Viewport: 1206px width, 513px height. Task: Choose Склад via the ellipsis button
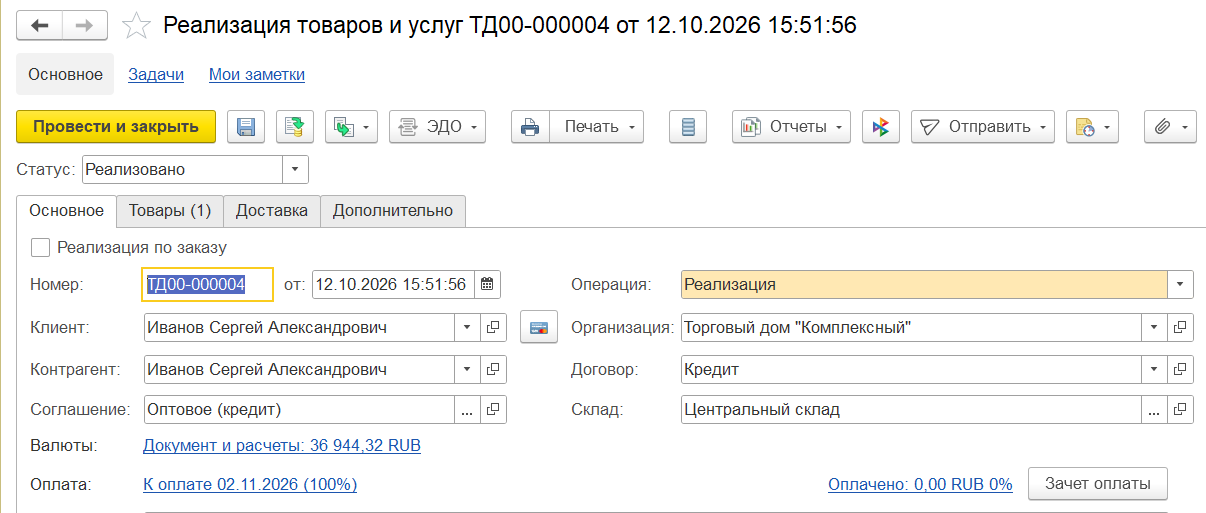[x=1155, y=409]
